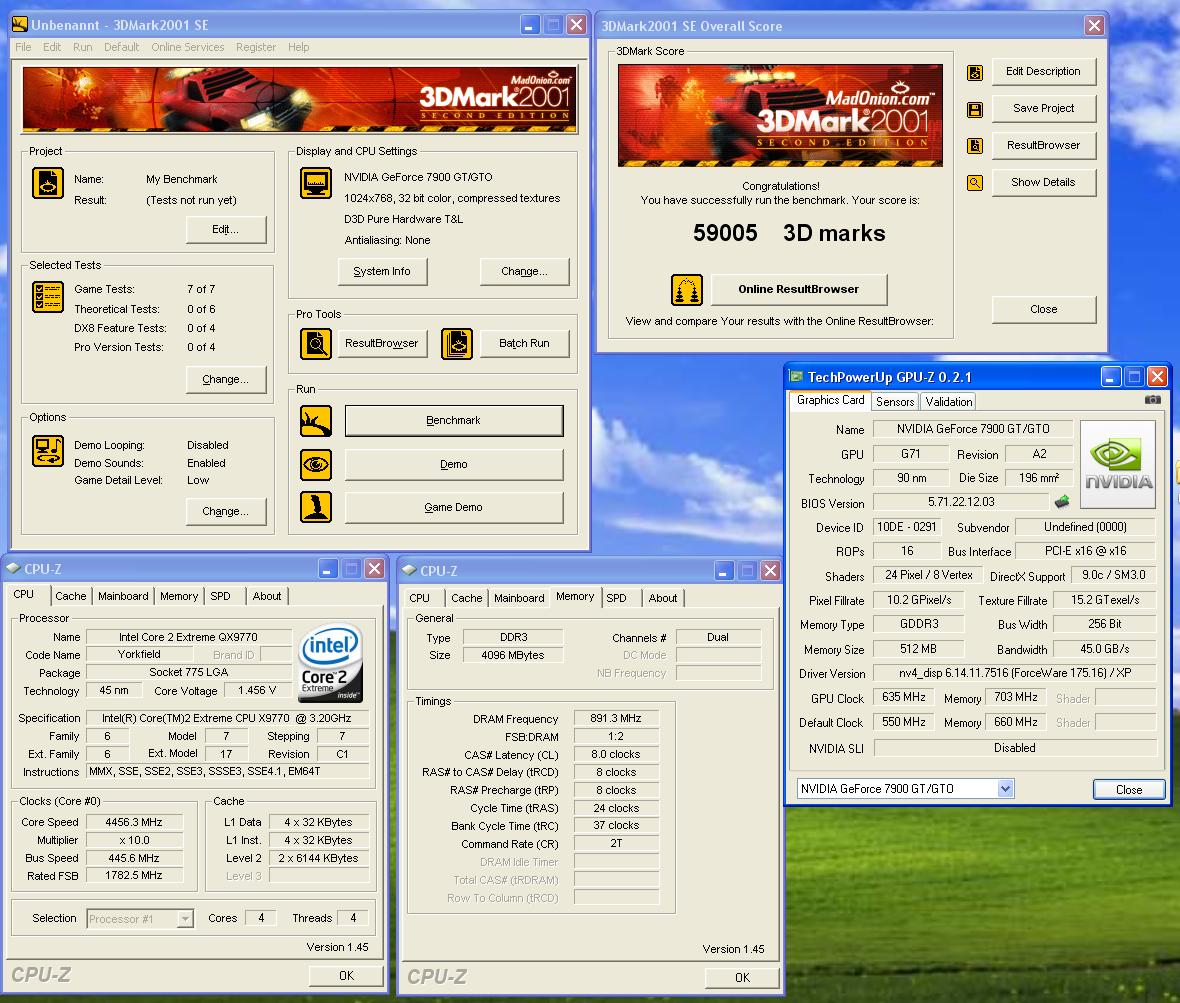Open the Online Services menu

coord(187,47)
